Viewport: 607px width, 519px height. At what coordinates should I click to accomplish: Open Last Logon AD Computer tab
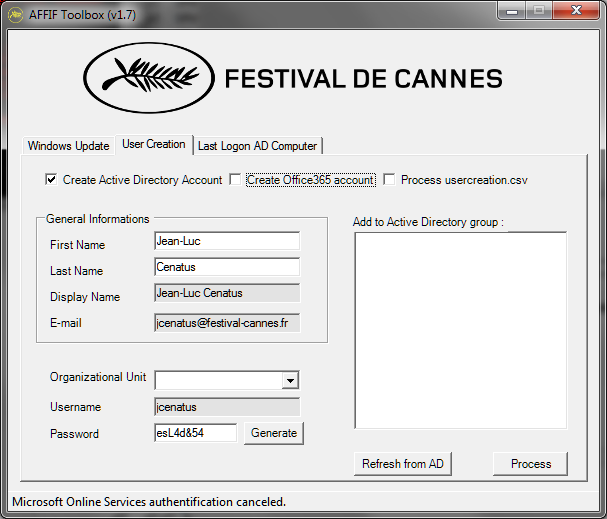pos(257,146)
